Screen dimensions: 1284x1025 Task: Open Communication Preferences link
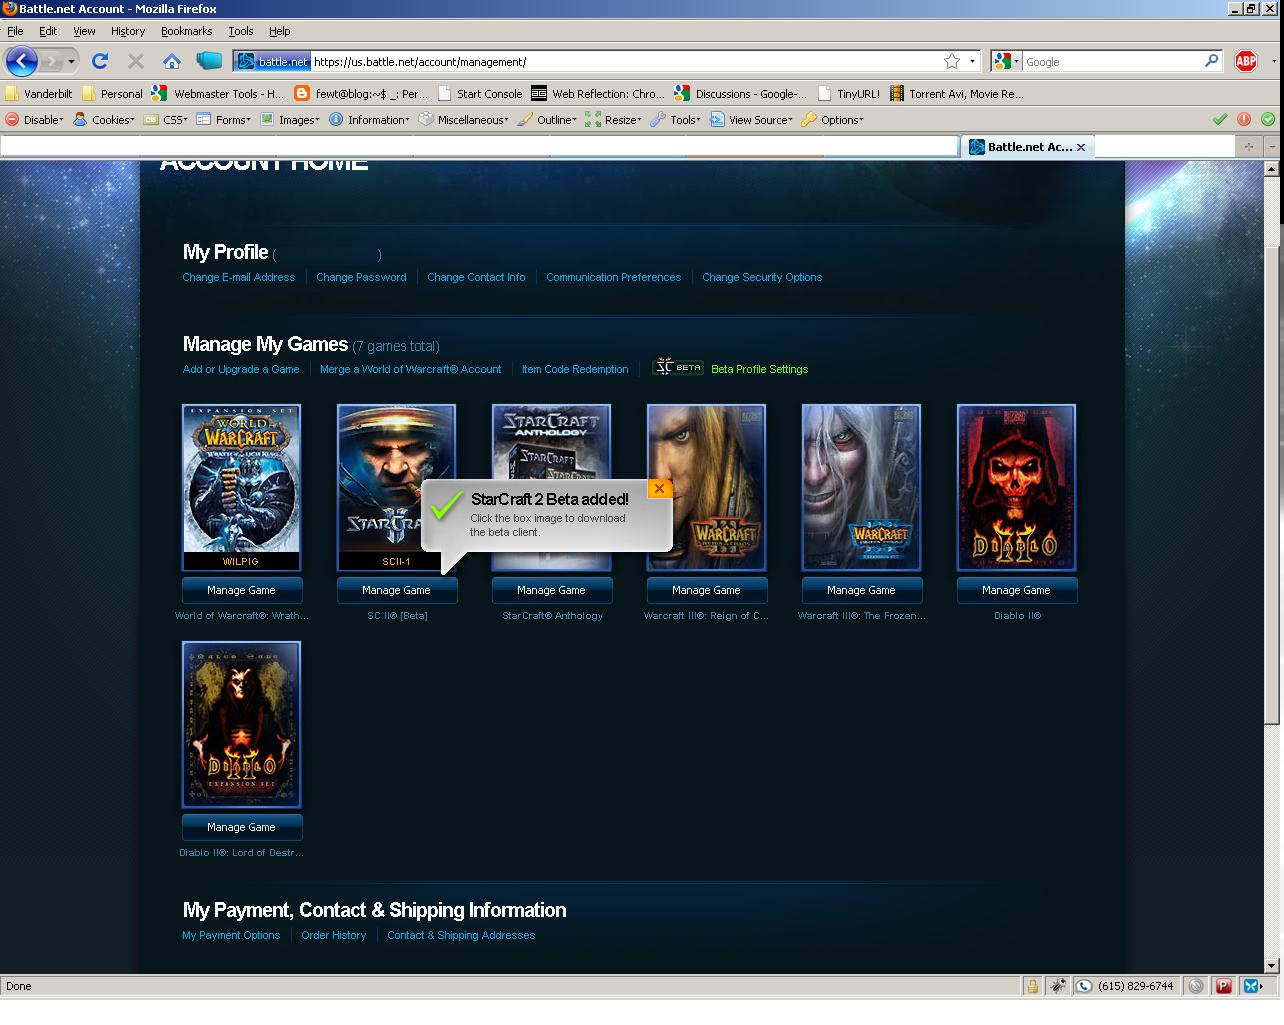click(613, 277)
